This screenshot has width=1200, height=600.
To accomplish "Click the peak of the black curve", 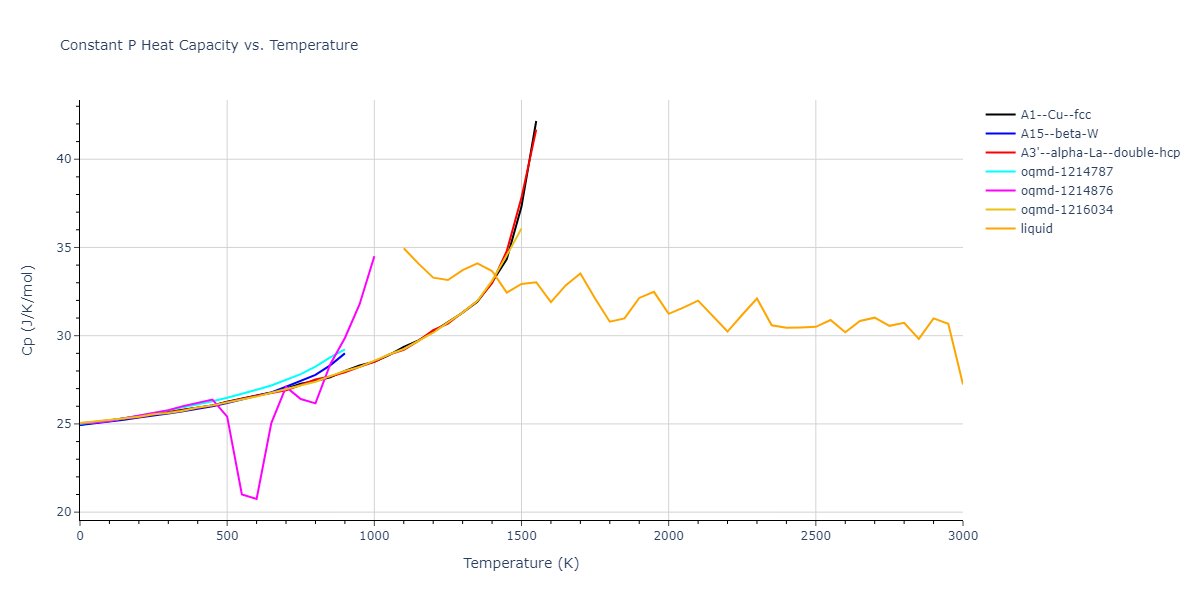I will [x=536, y=122].
